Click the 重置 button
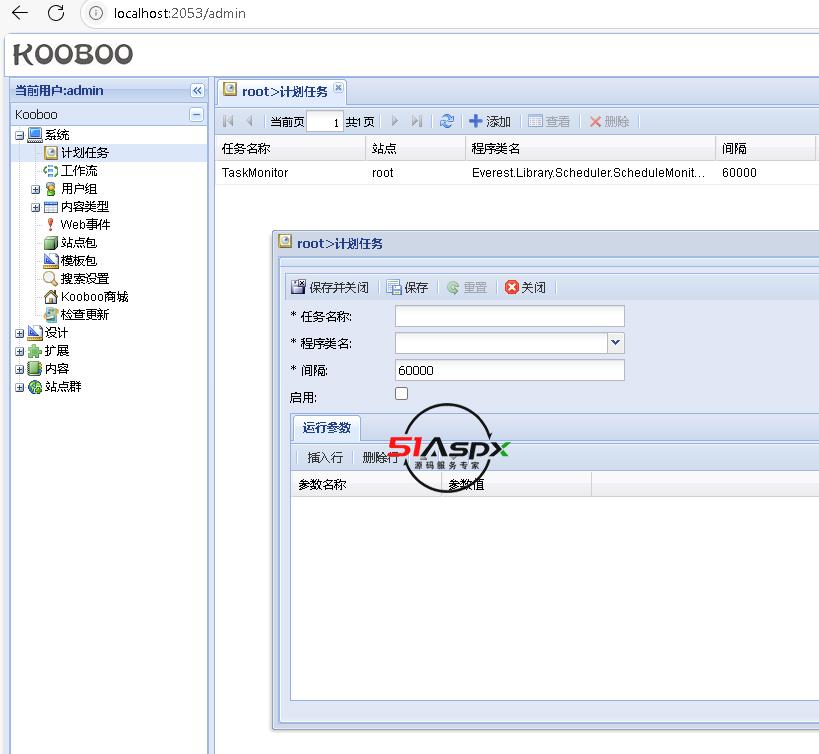Screen dimensions: 819x754 (x=467, y=287)
